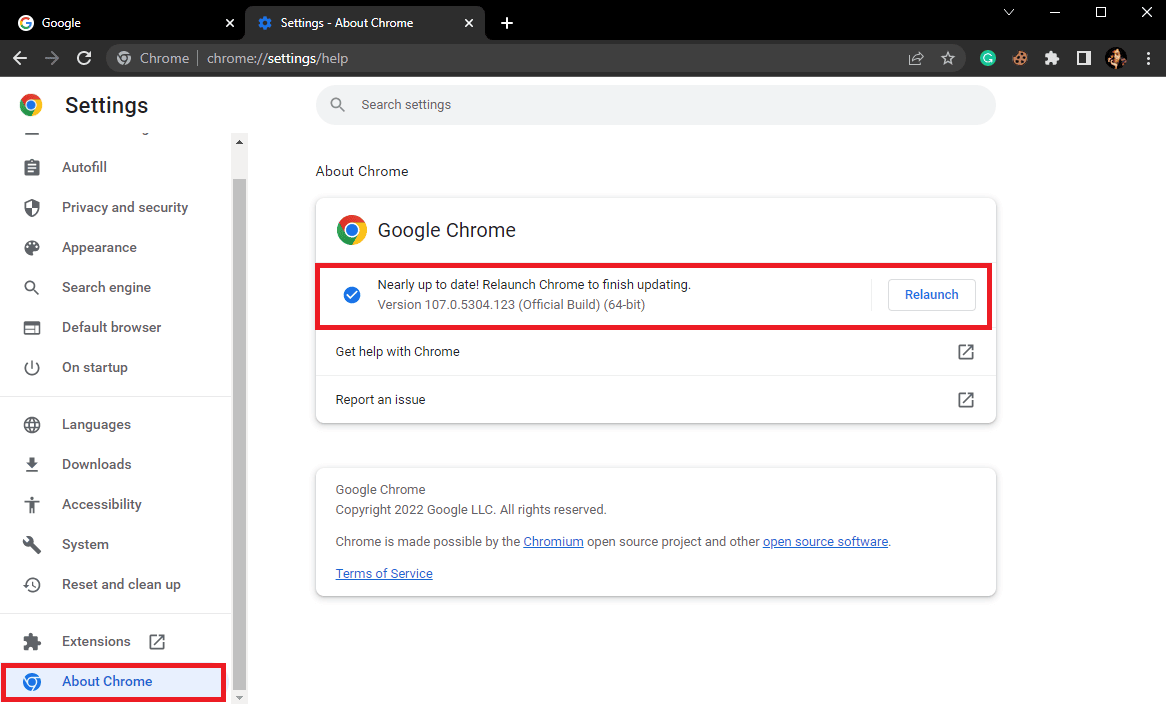Image resolution: width=1166 pixels, height=704 pixels.
Task: Open a new tab
Action: [x=507, y=23]
